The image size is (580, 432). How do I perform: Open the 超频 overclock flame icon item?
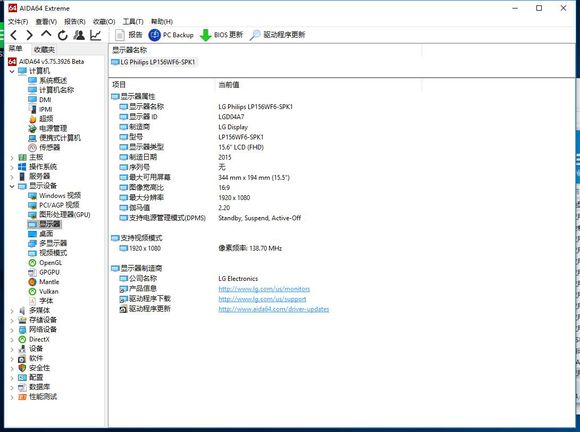tap(41, 119)
